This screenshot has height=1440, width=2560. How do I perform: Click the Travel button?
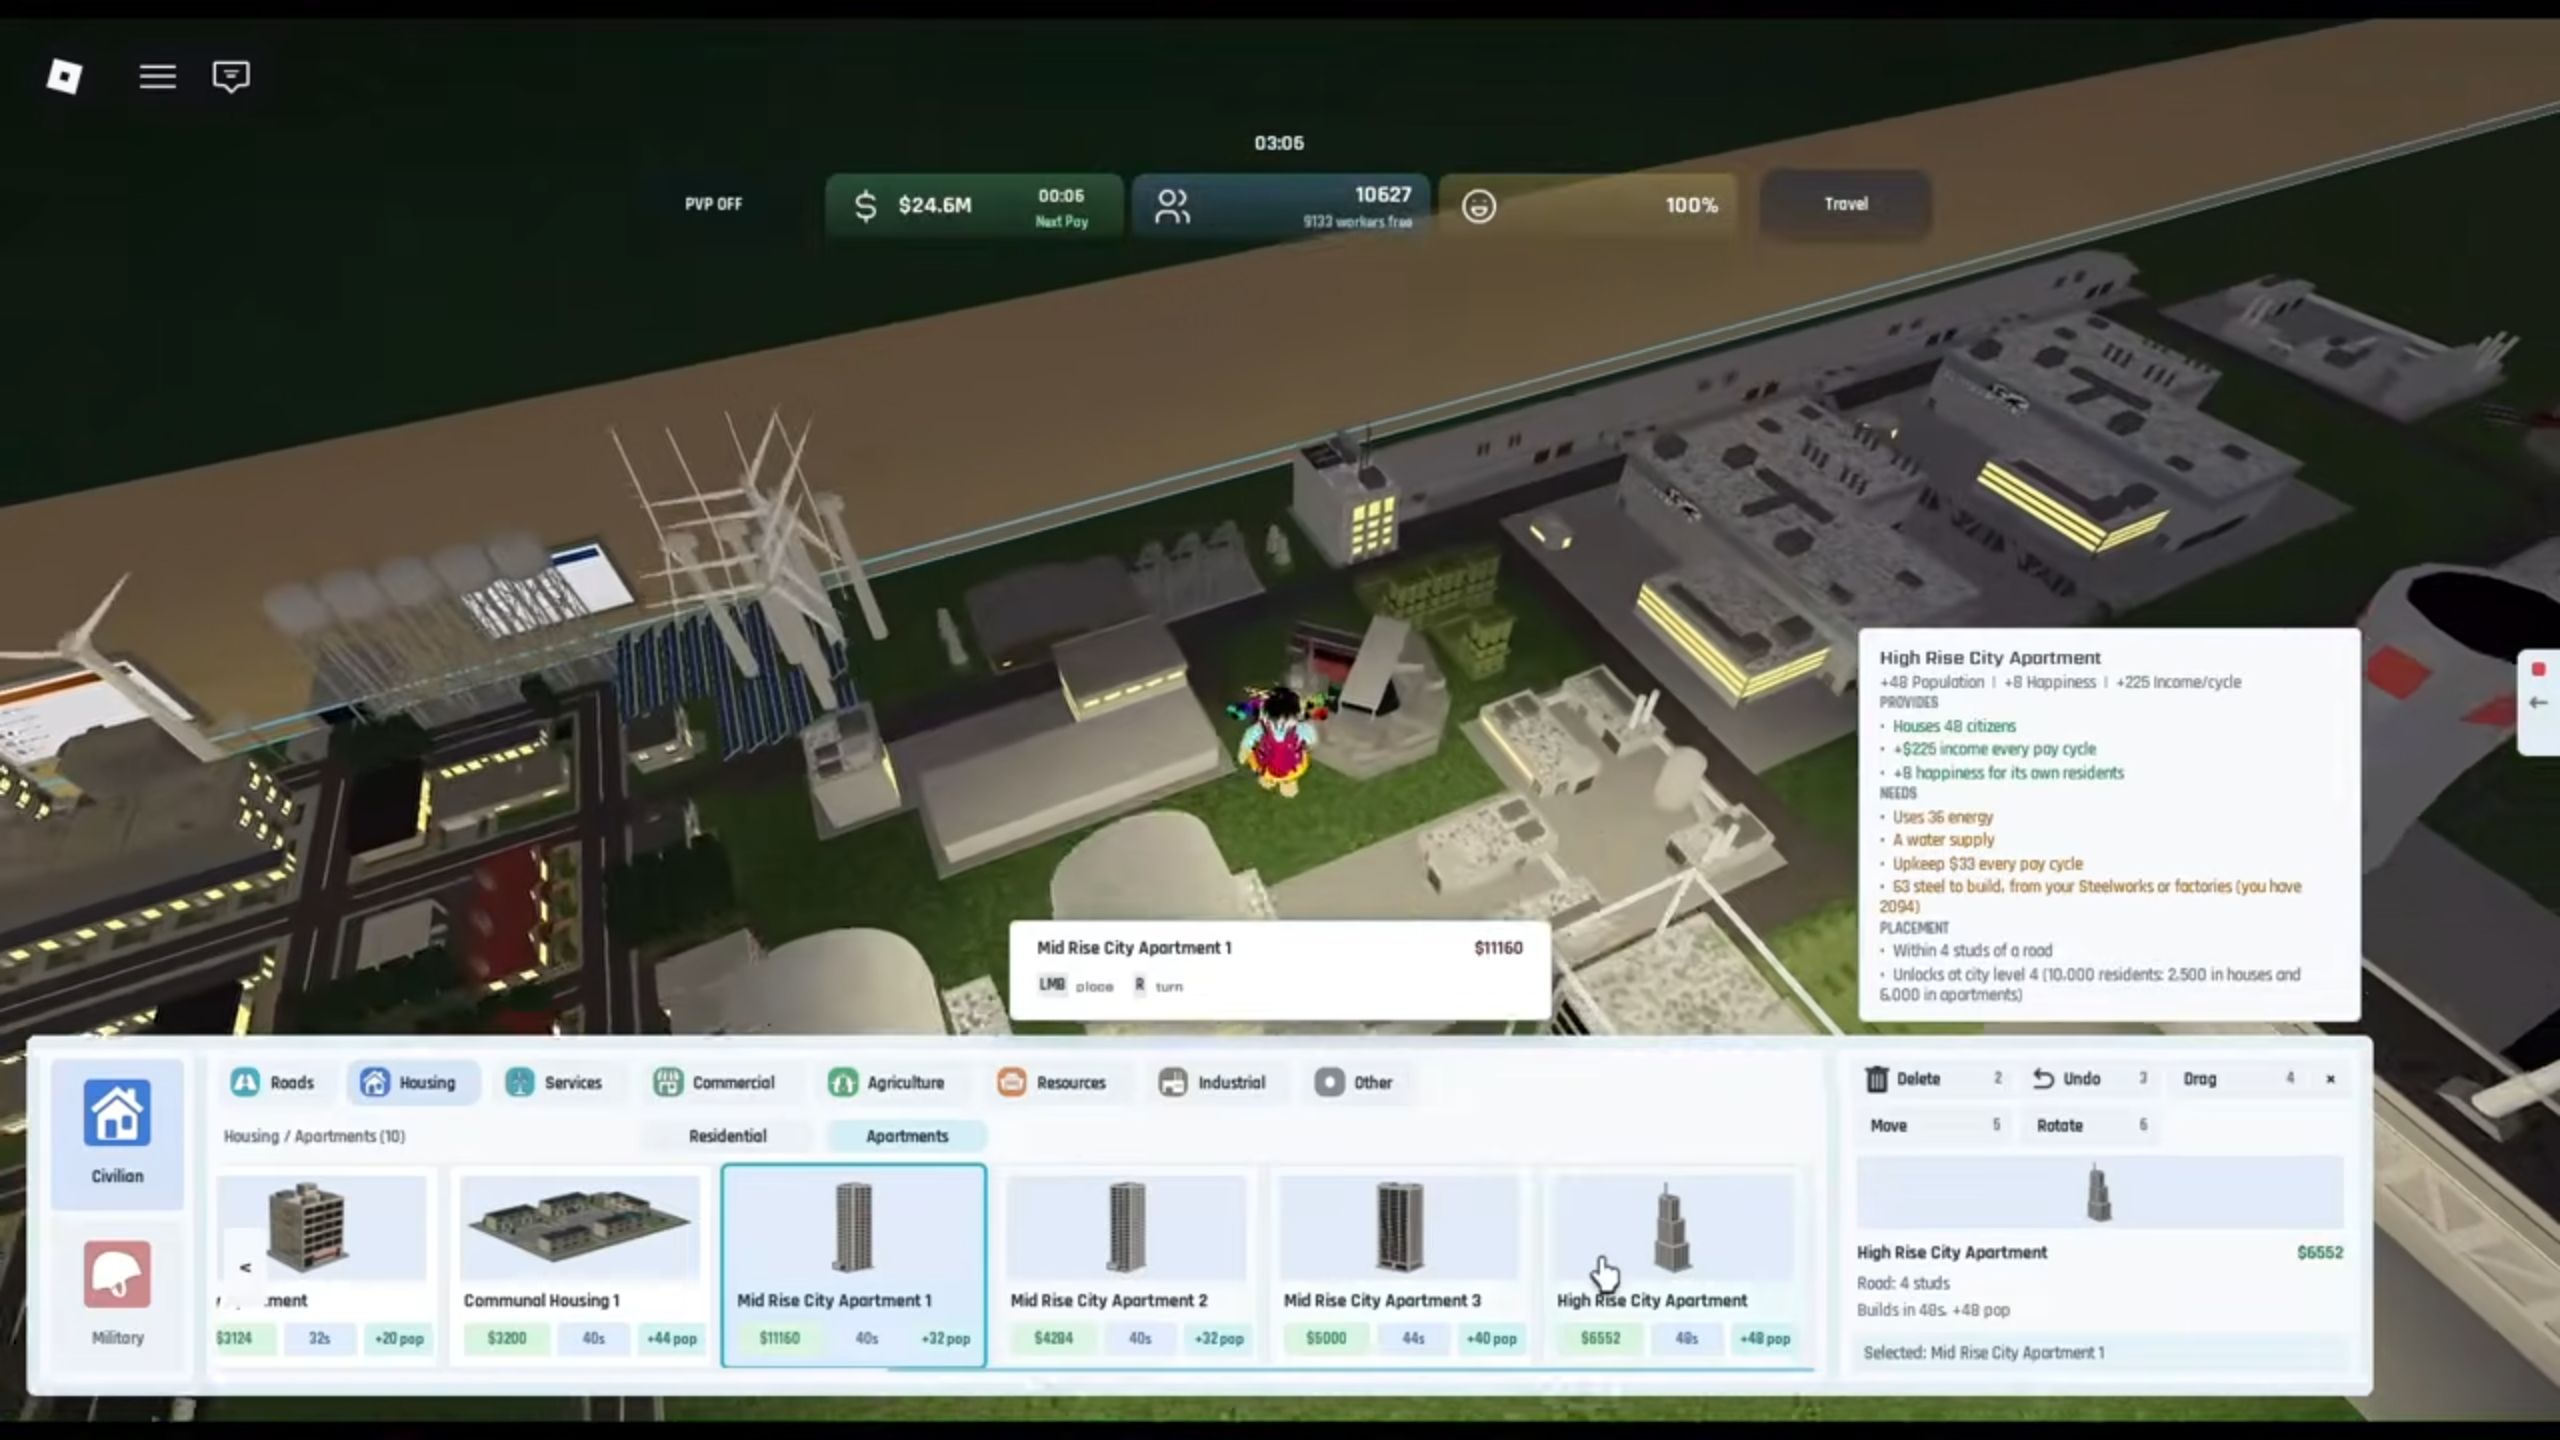(x=1845, y=204)
